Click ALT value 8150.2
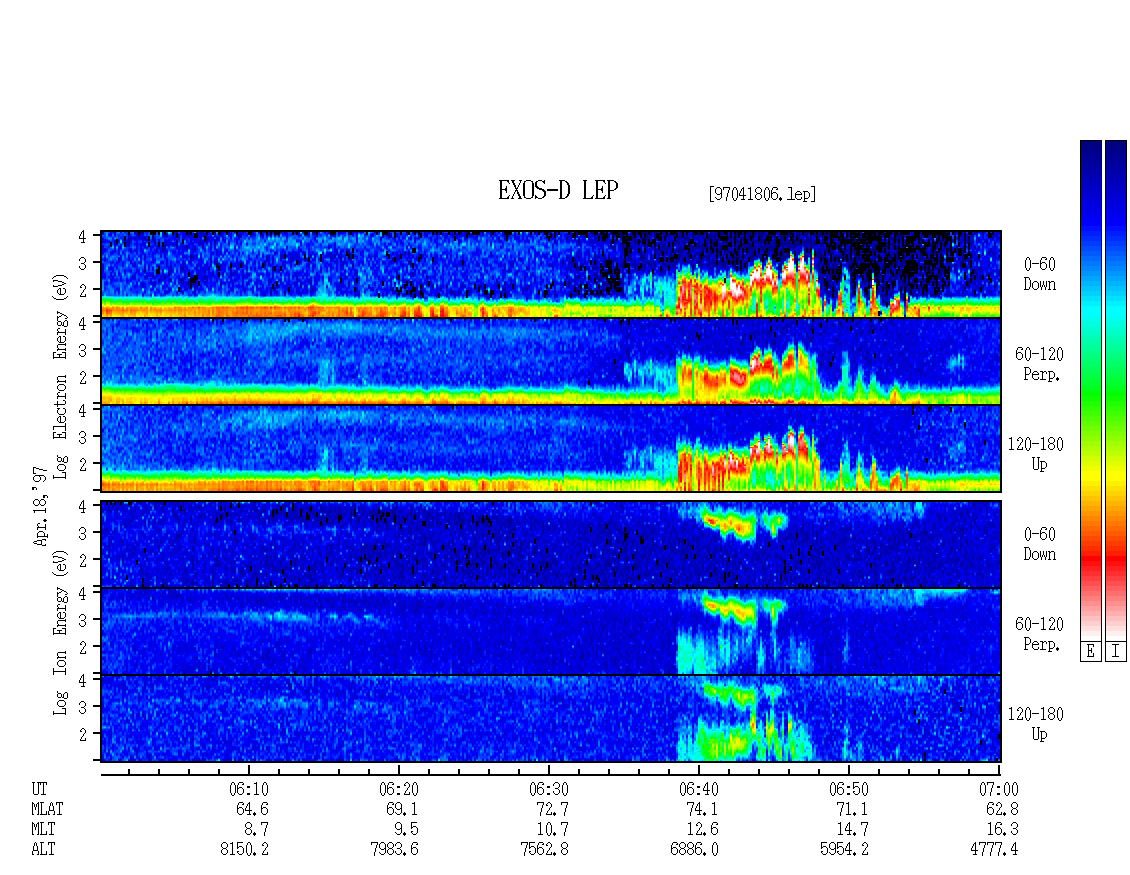Screen dimensions: 1130x875 [244, 850]
